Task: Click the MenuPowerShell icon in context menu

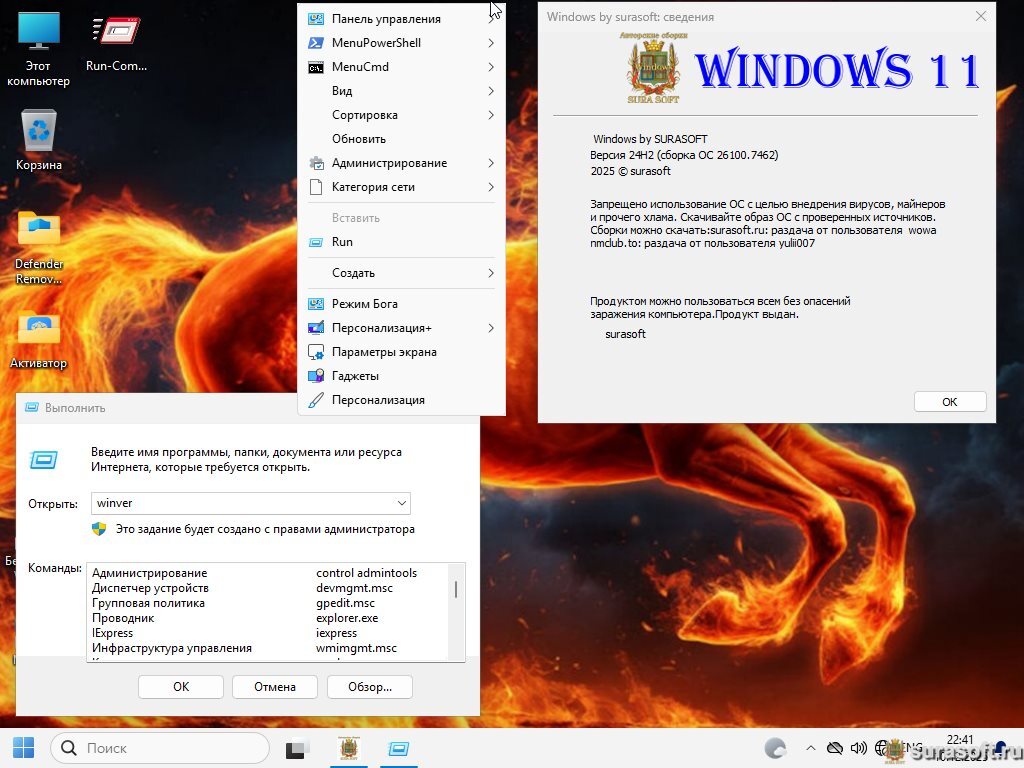Action: pyautogui.click(x=315, y=43)
